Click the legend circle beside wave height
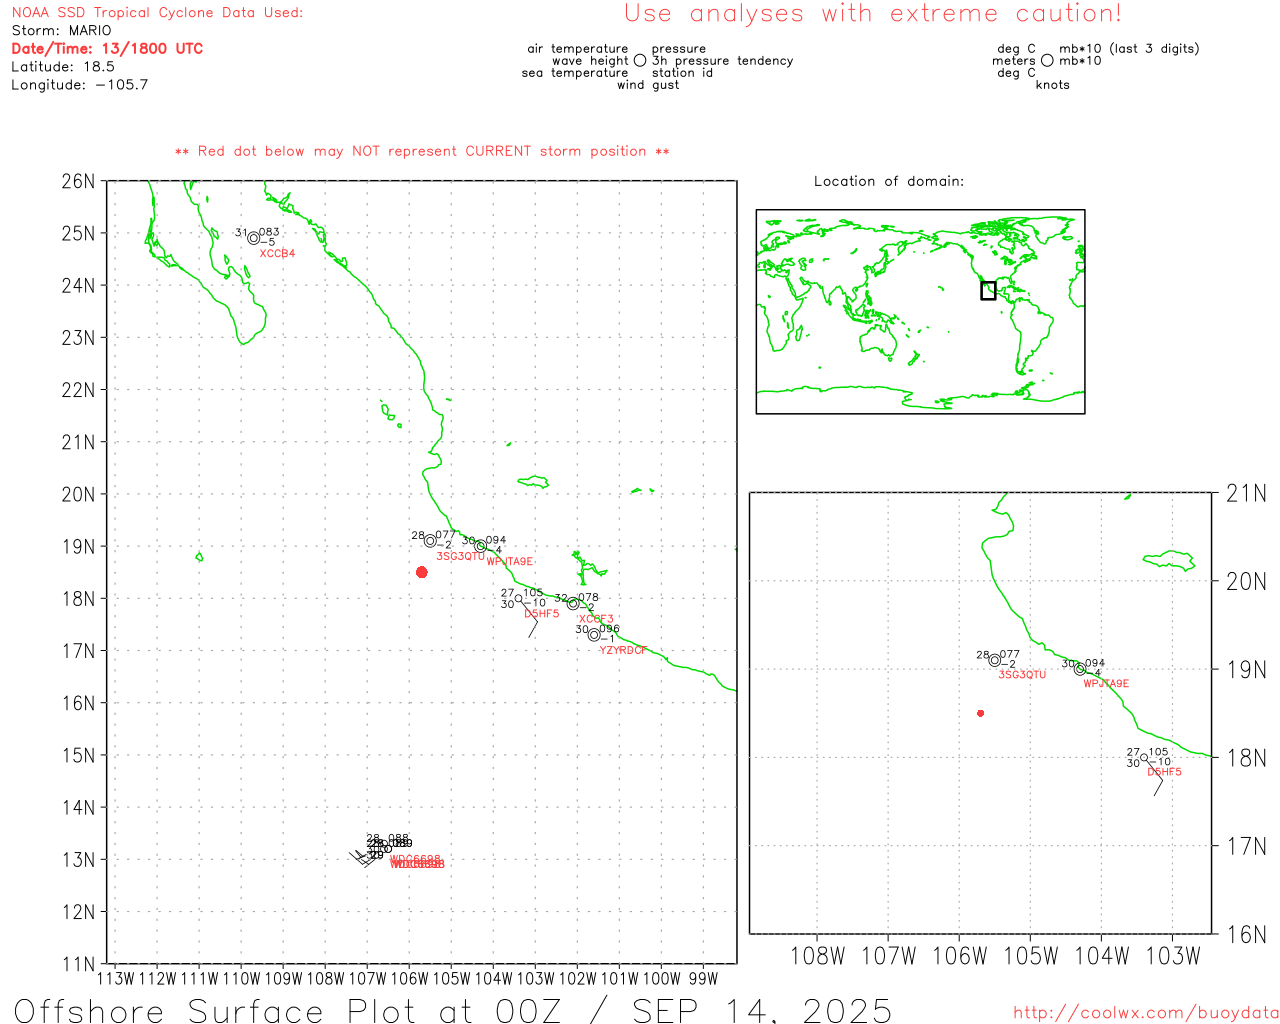Image resolution: width=1280 pixels, height=1024 pixels. pyautogui.click(x=640, y=60)
